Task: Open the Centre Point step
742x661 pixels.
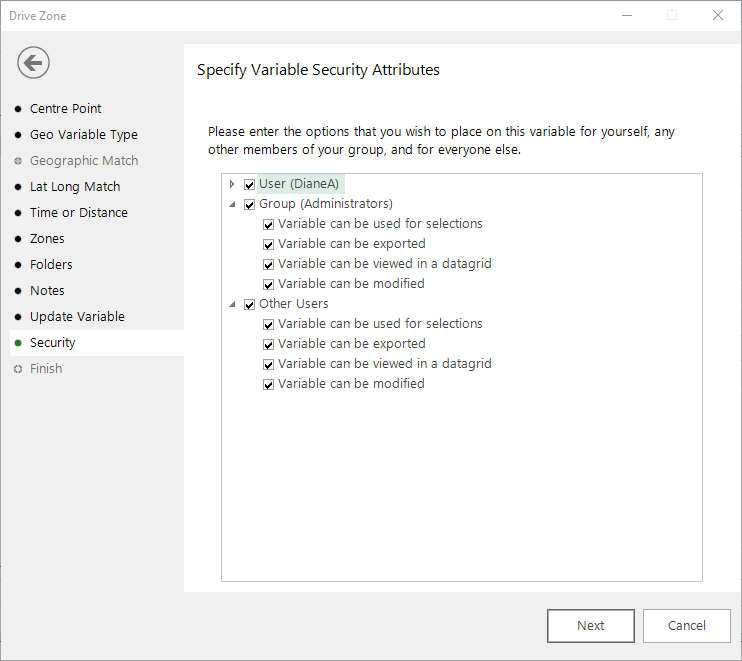Action: click(65, 108)
